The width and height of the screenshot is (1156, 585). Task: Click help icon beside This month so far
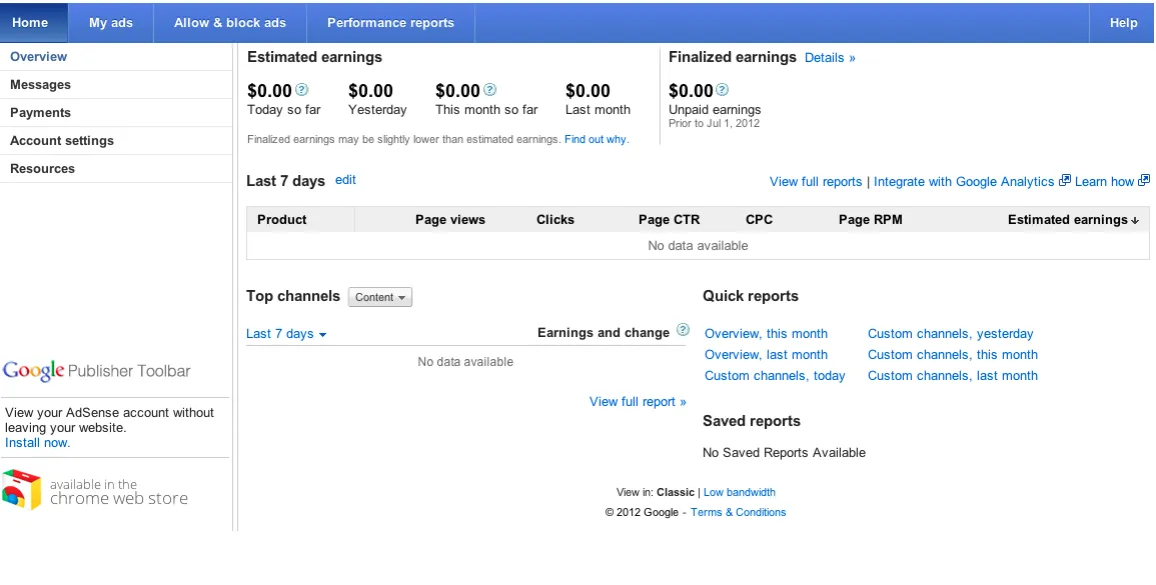point(490,90)
